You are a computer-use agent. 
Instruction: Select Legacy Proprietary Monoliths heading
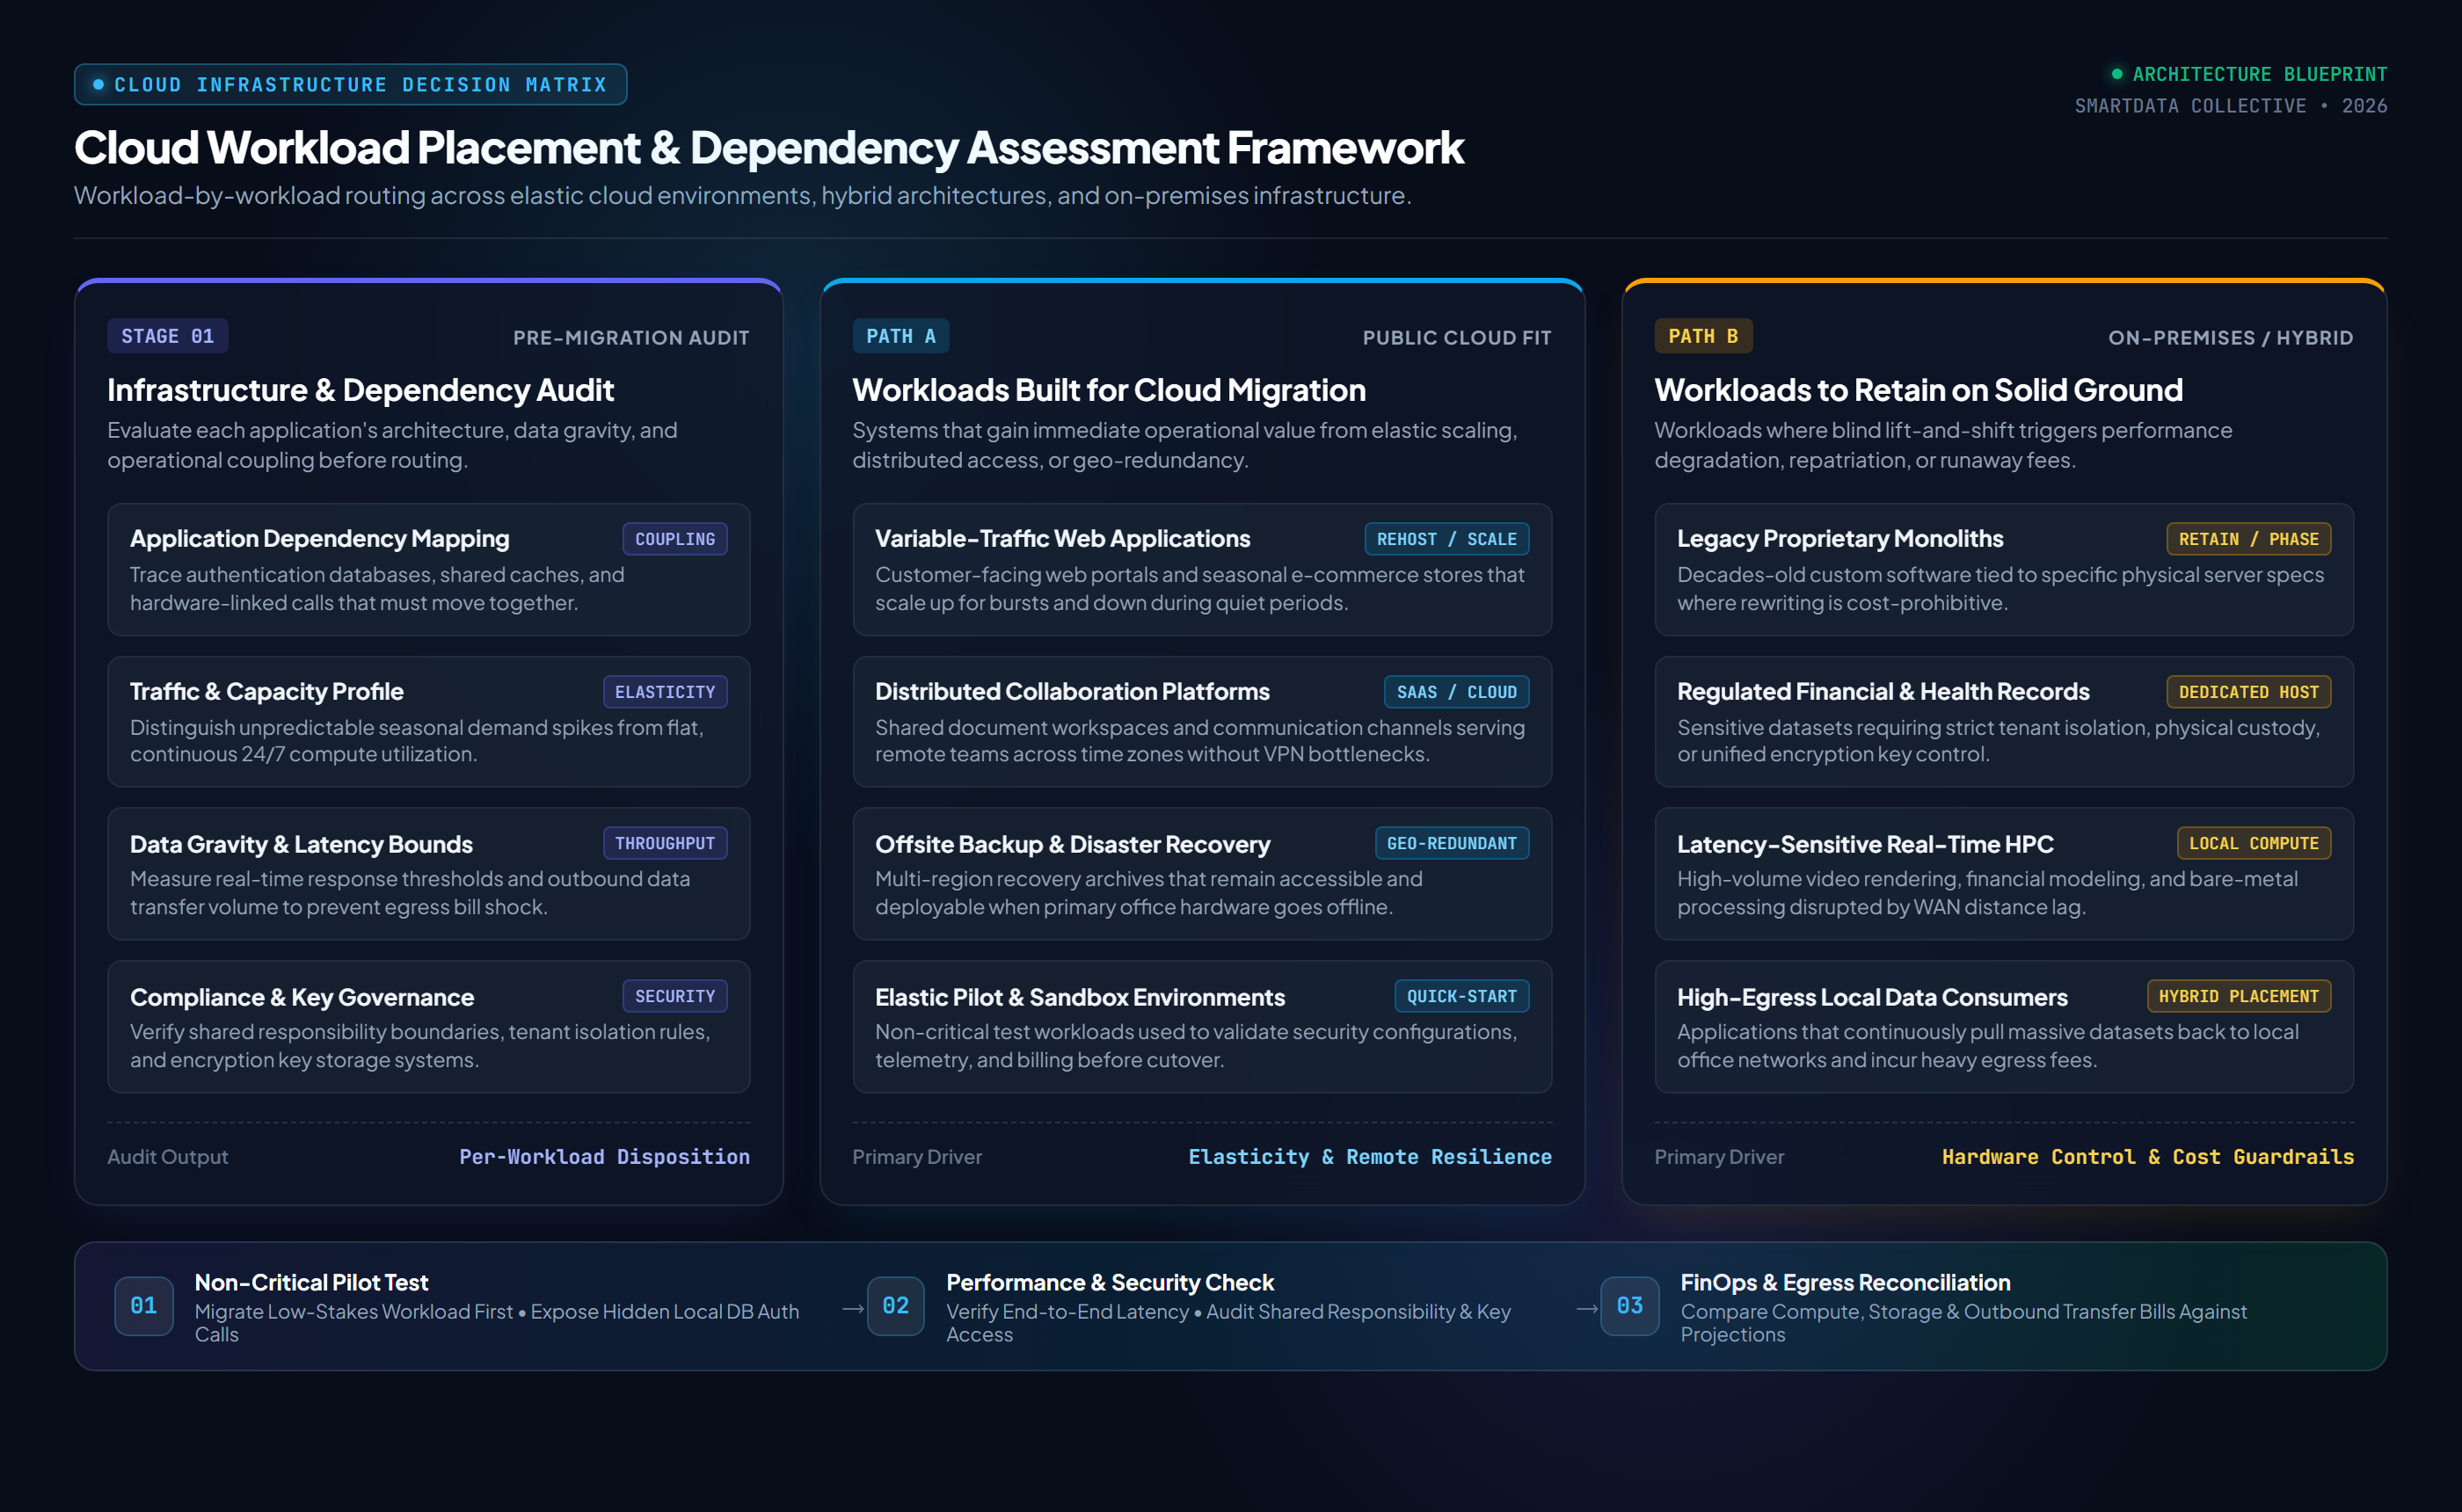tap(1840, 539)
